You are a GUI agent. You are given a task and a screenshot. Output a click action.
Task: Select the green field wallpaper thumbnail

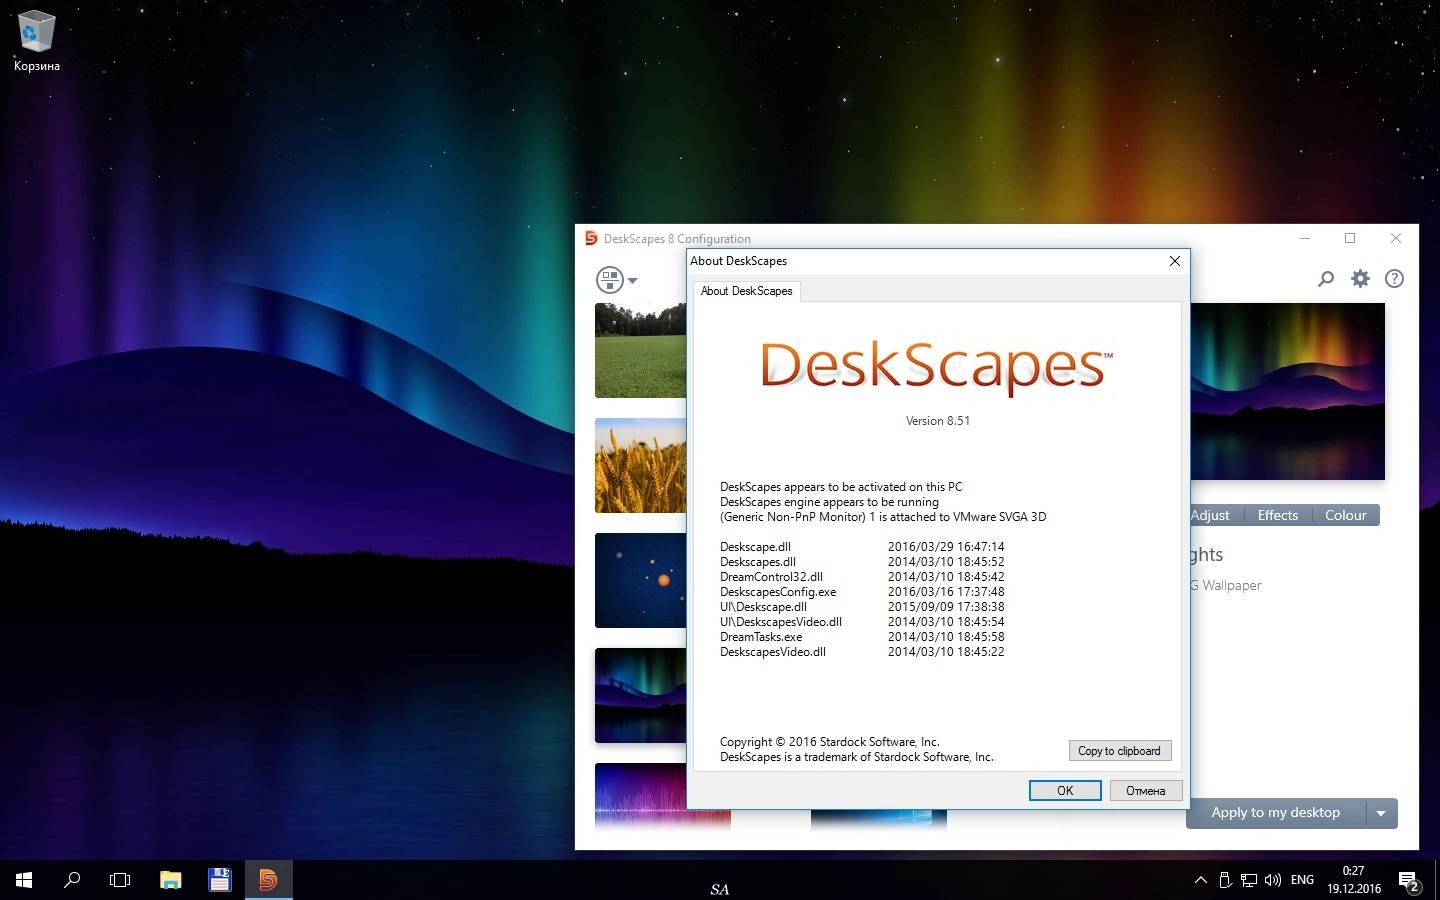(x=640, y=350)
